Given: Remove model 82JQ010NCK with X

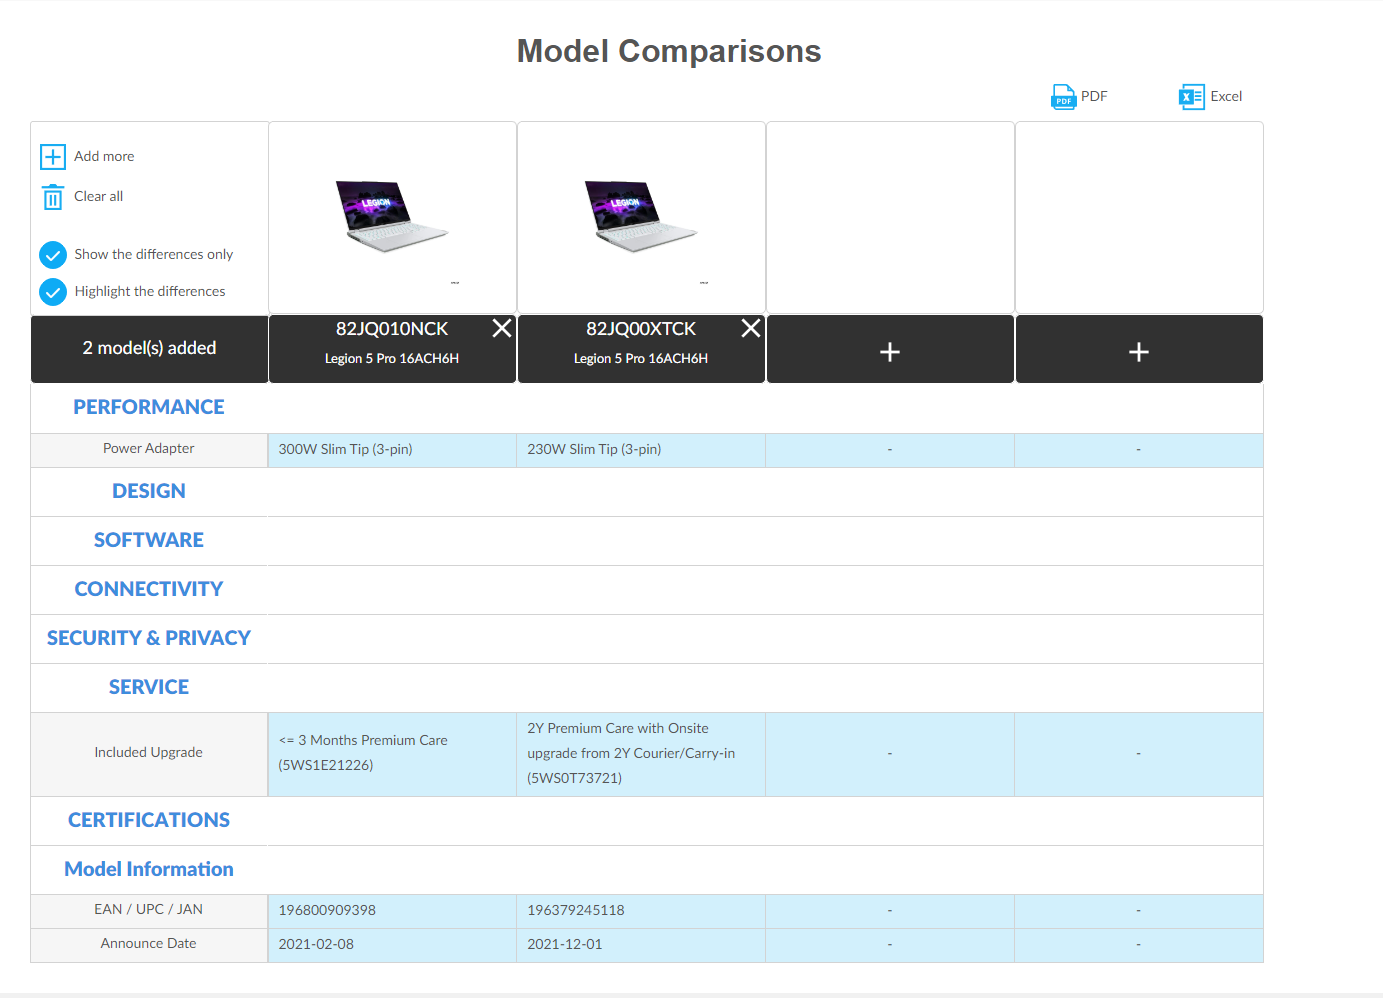Looking at the screenshot, I should (502, 328).
